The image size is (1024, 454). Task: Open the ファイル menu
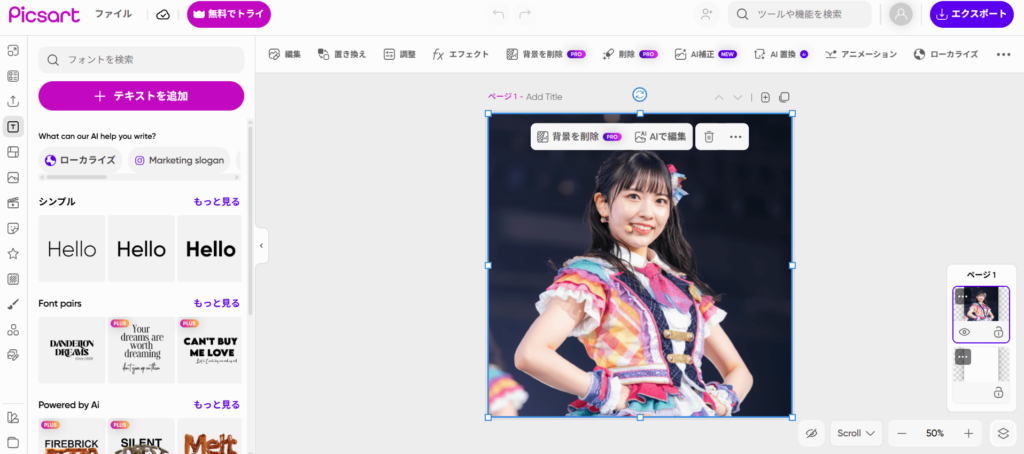(113, 14)
